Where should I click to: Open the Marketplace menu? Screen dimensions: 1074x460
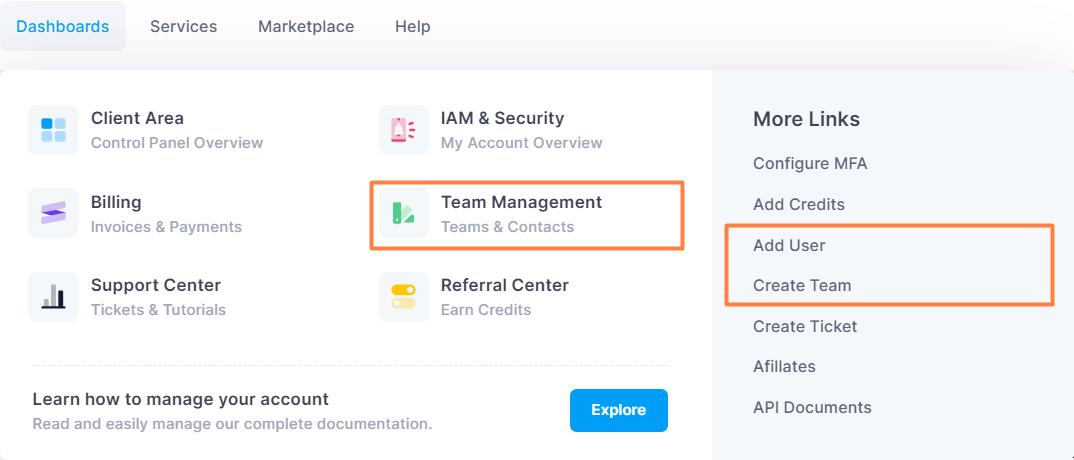tap(306, 27)
